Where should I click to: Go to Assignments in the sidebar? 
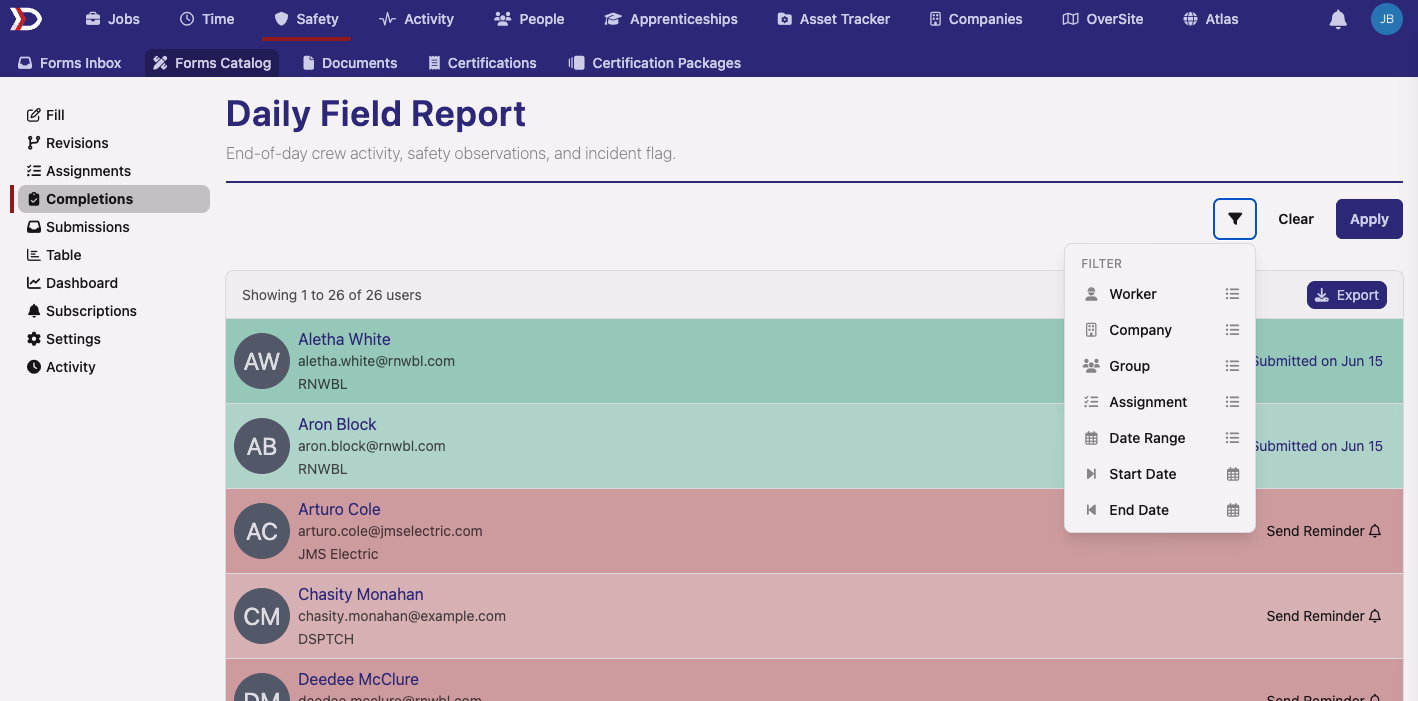tap(114, 171)
